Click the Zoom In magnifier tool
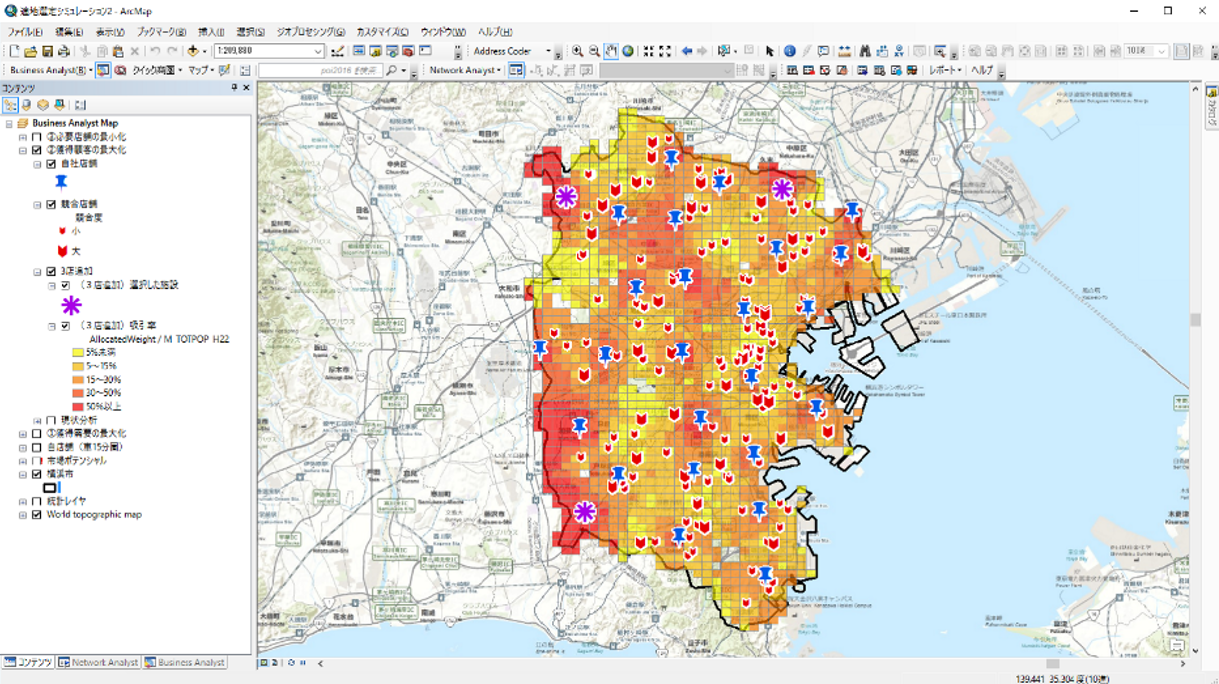 click(577, 51)
